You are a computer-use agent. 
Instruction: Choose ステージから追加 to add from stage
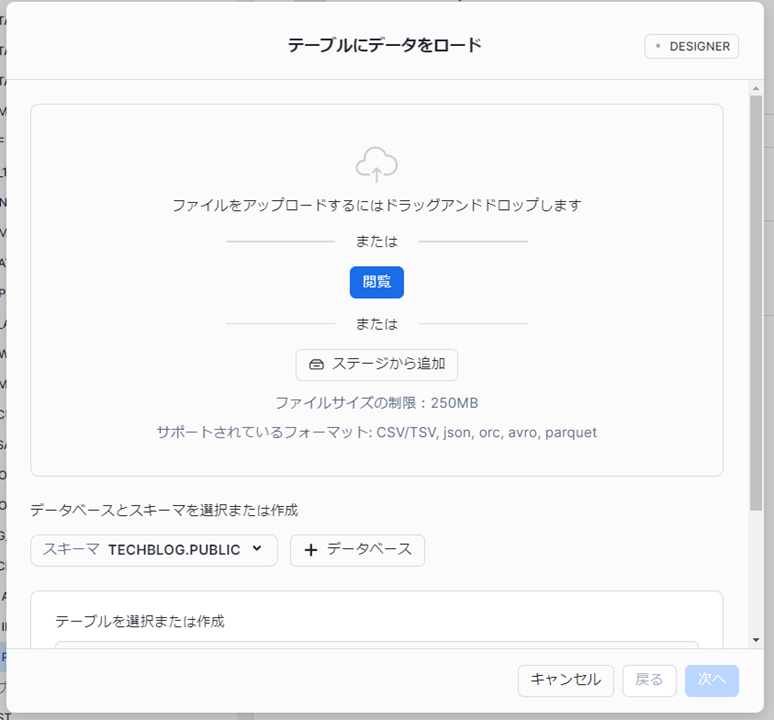(x=377, y=365)
